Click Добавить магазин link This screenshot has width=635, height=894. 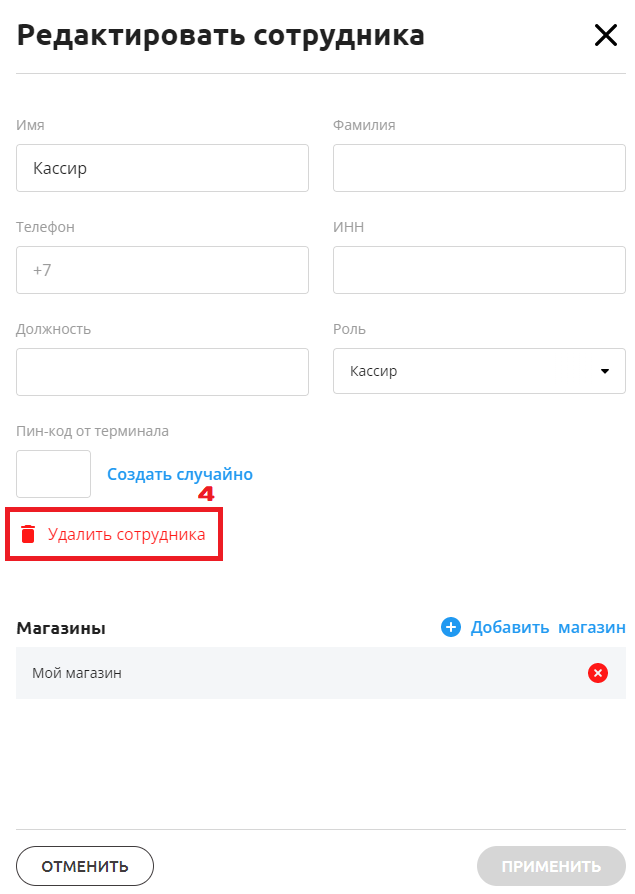coord(548,627)
